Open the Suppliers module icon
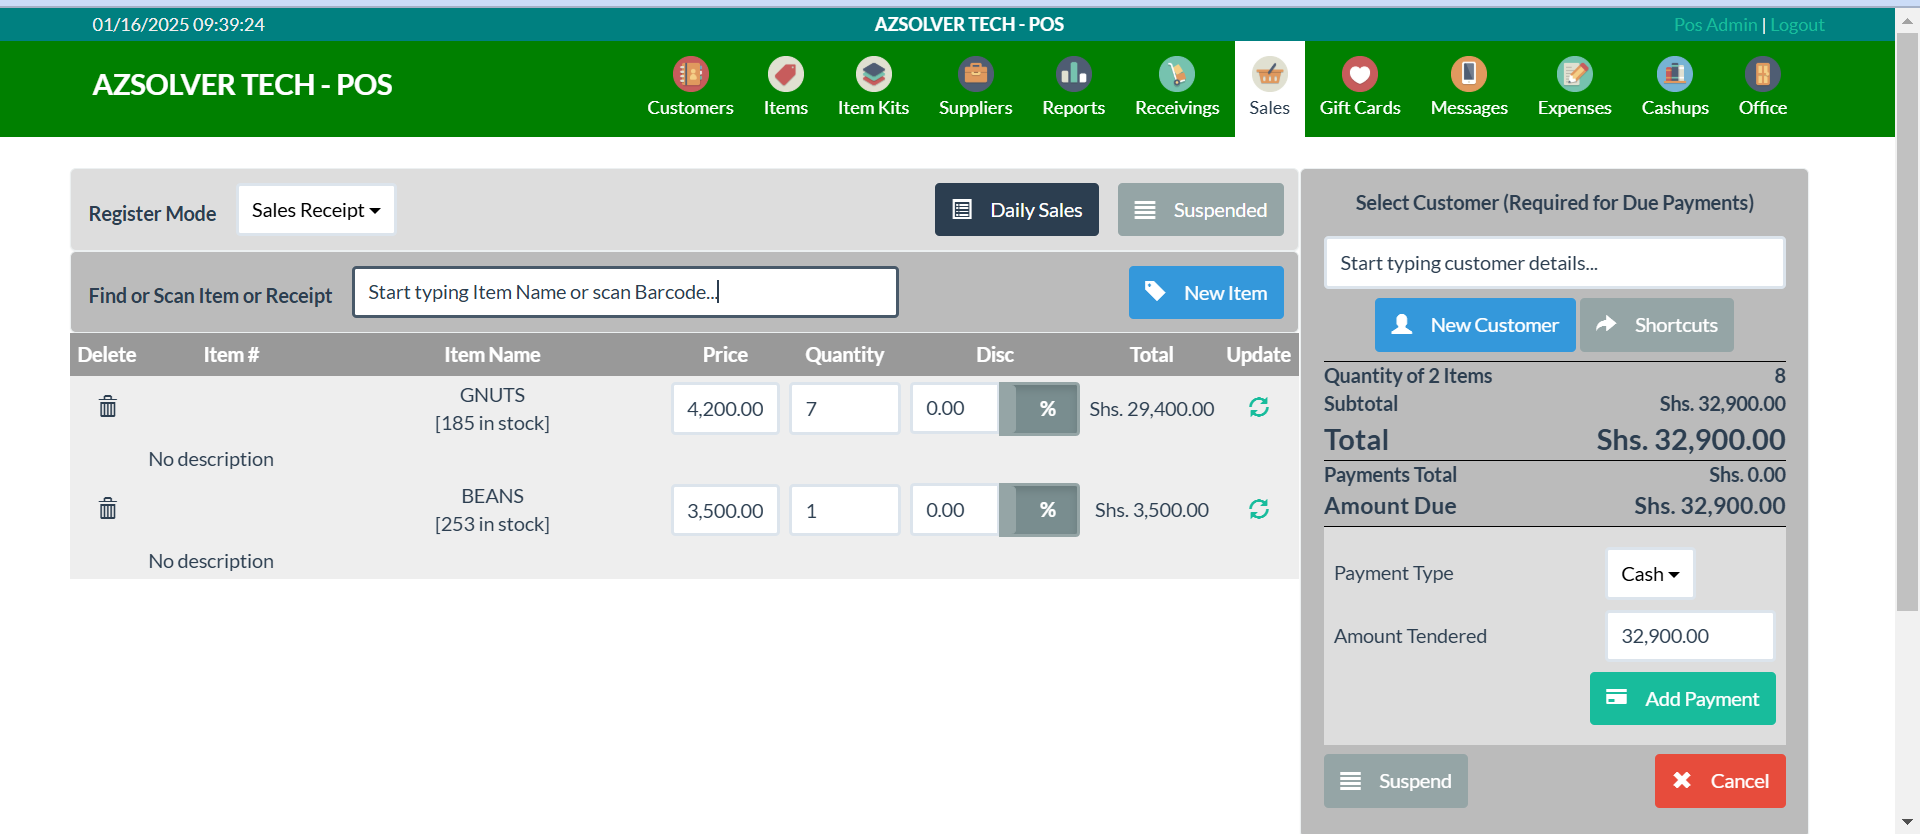The width and height of the screenshot is (1920, 834). click(x=975, y=74)
